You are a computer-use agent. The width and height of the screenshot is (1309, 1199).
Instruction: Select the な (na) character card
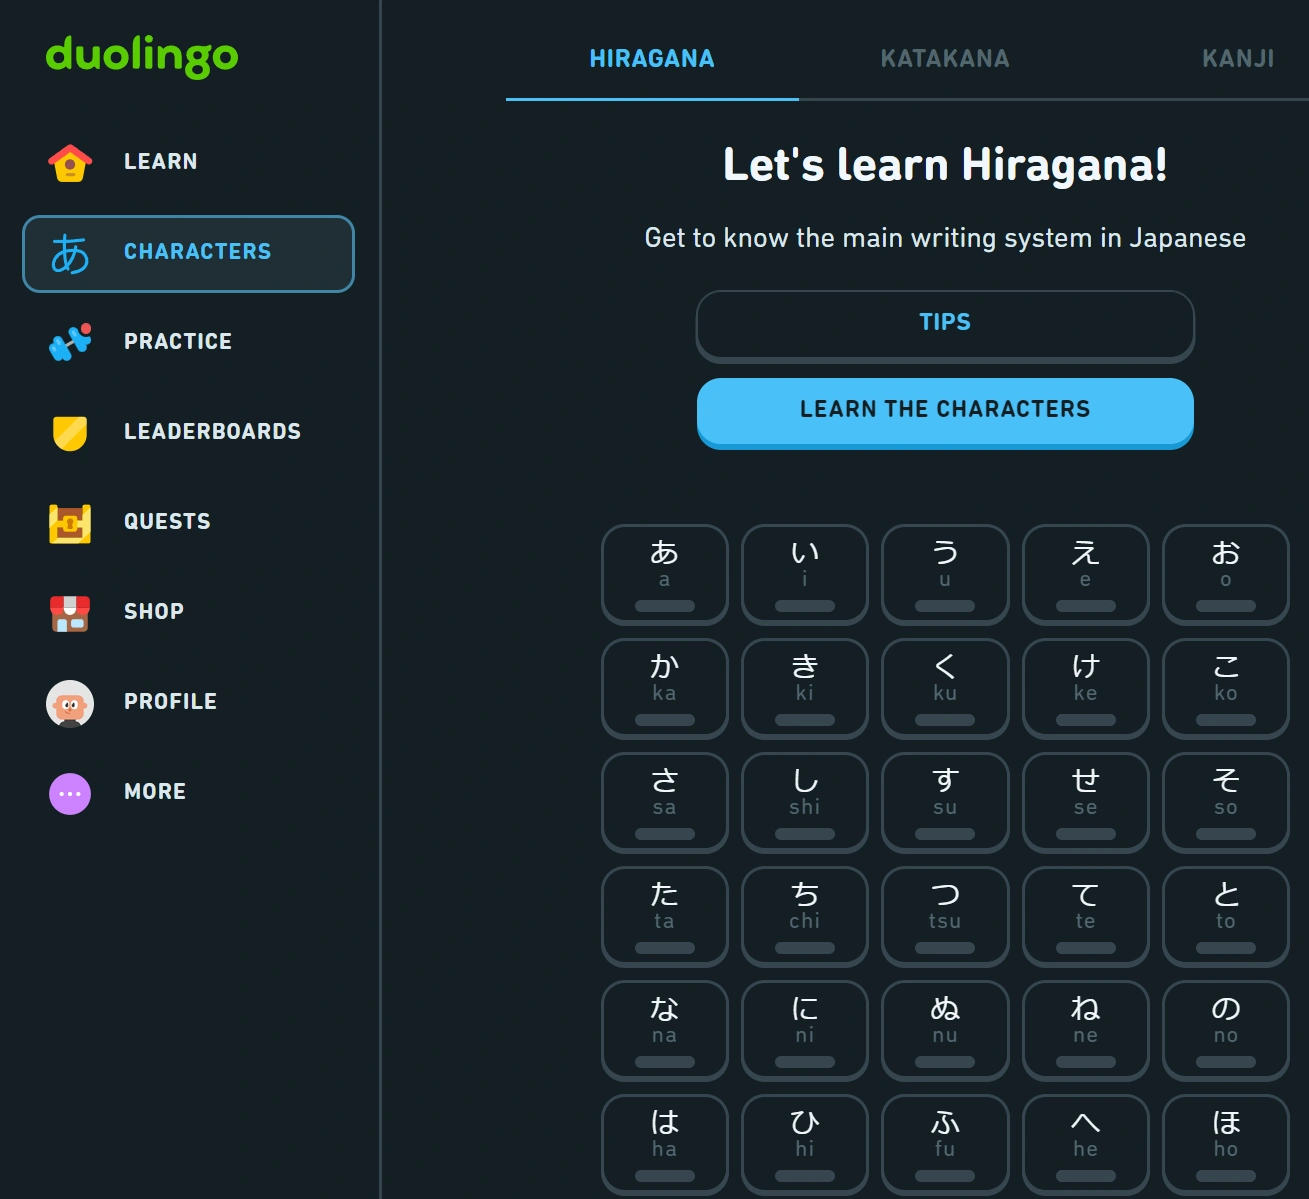click(665, 1030)
